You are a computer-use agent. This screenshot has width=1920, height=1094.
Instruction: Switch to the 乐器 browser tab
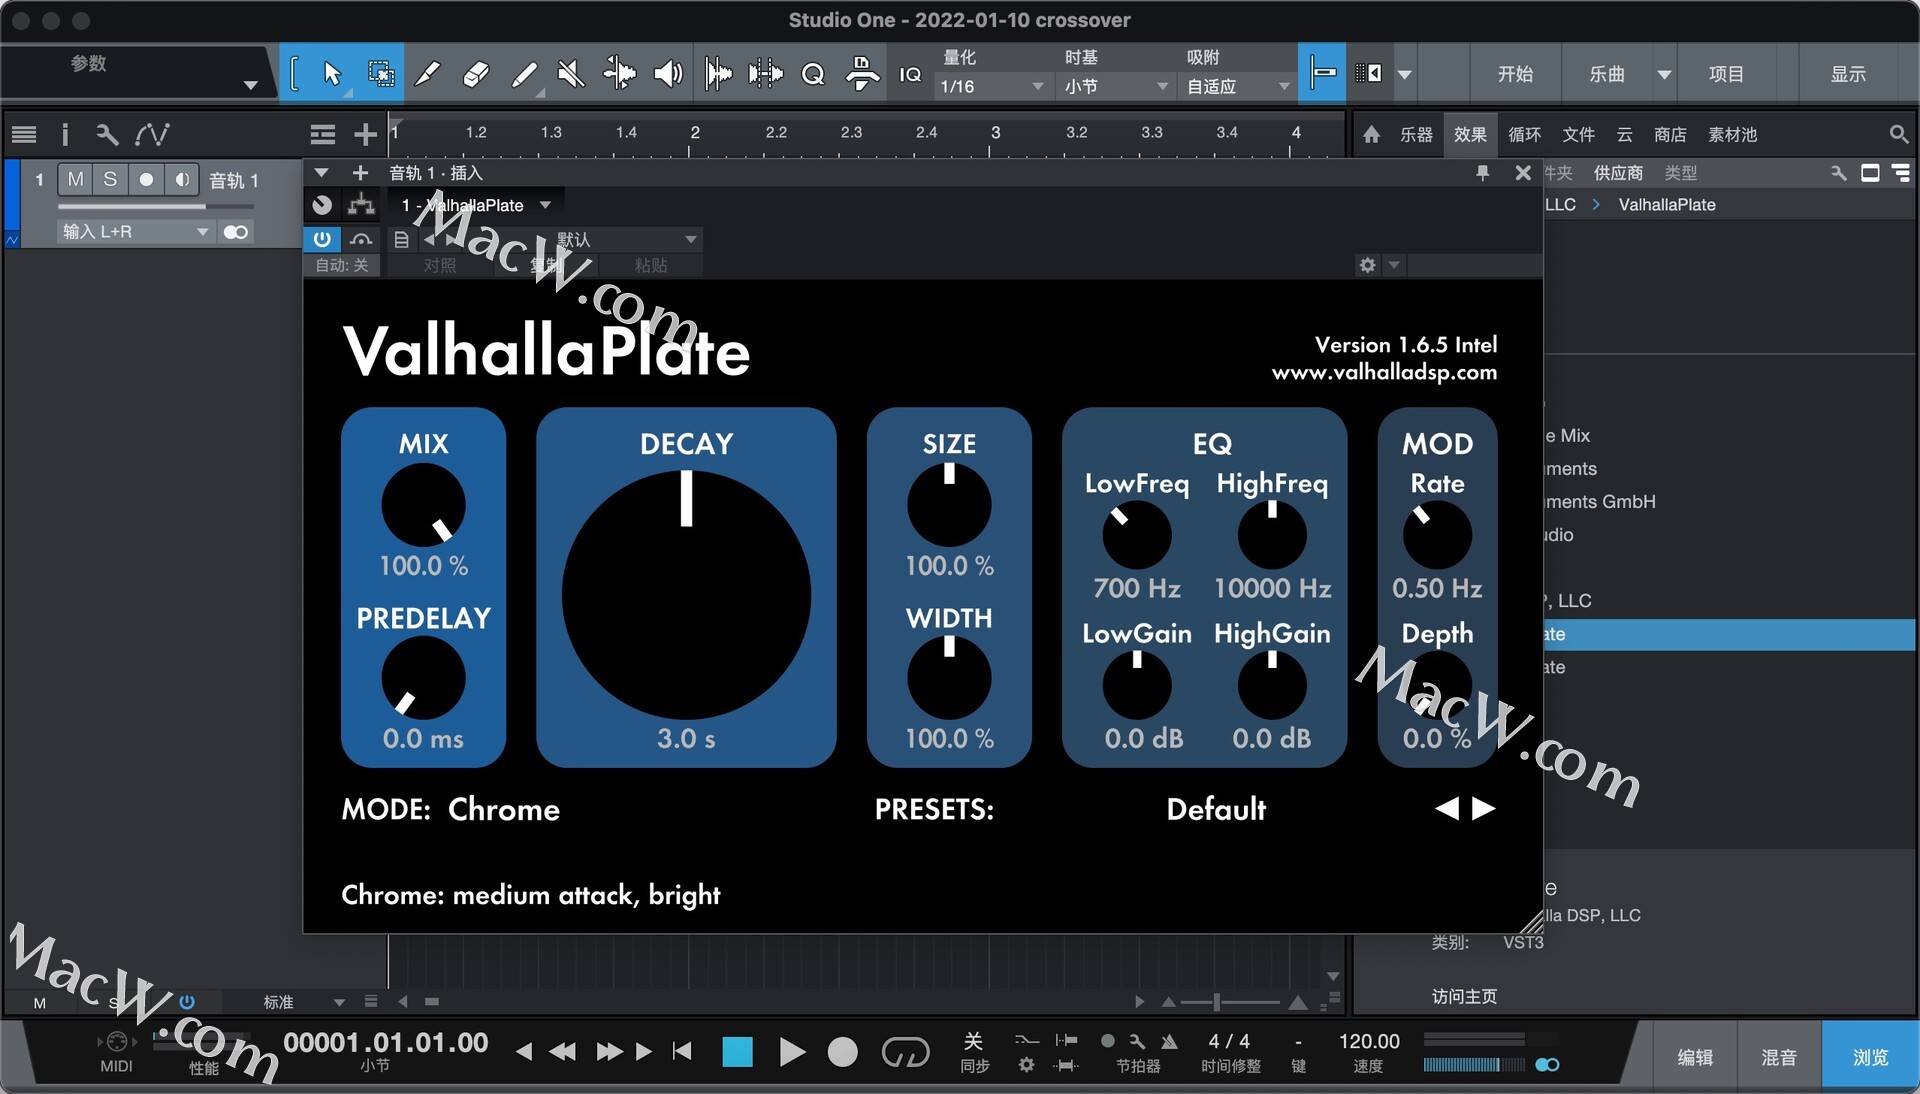(1416, 134)
